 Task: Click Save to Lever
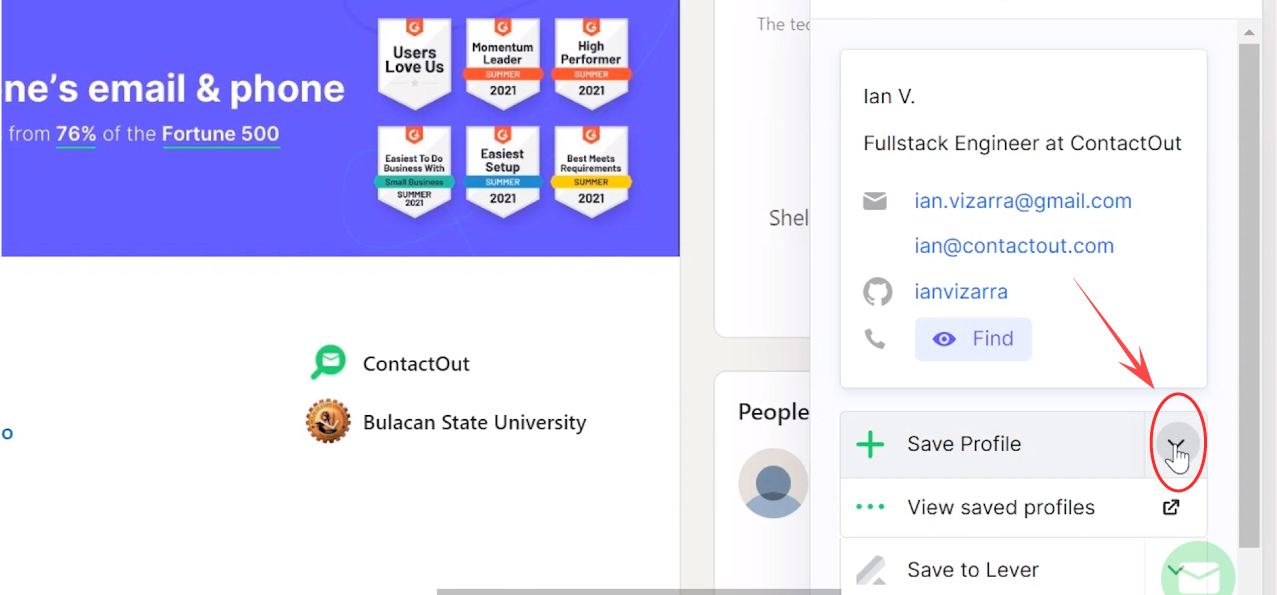(x=992, y=570)
